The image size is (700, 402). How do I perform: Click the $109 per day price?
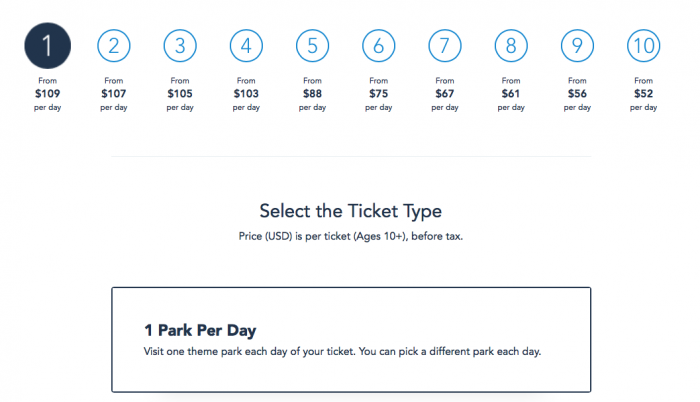click(47, 93)
